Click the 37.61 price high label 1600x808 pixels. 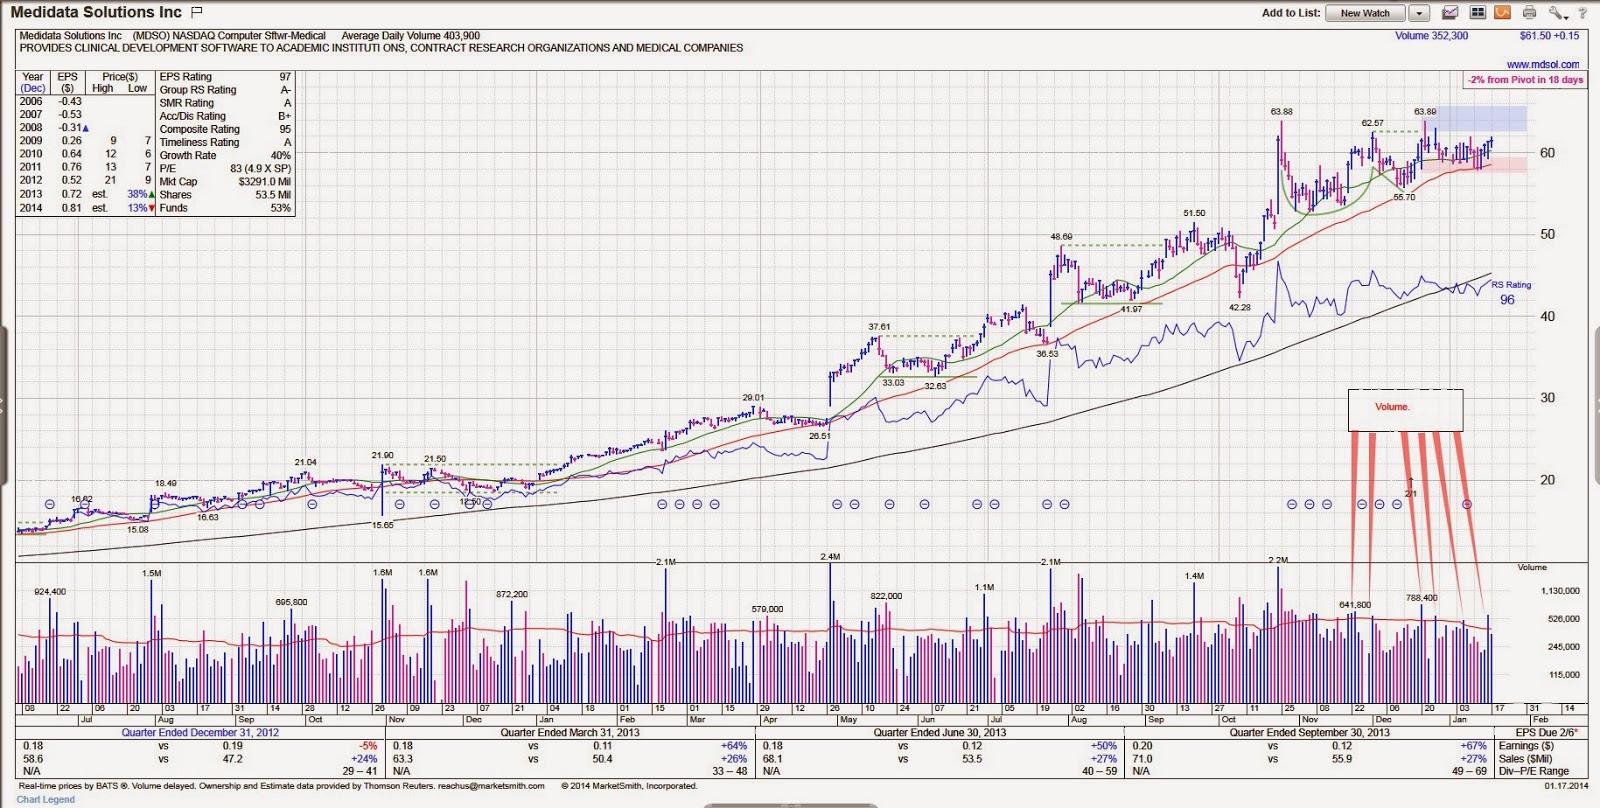[879, 326]
